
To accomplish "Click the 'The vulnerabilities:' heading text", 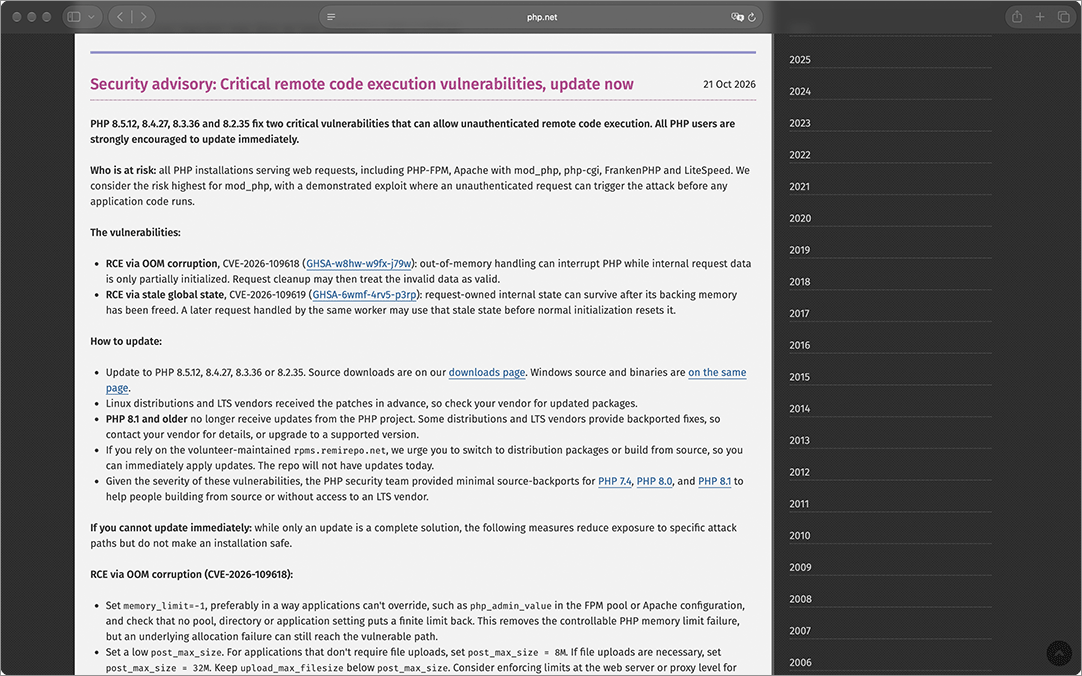I will click(x=135, y=232).
